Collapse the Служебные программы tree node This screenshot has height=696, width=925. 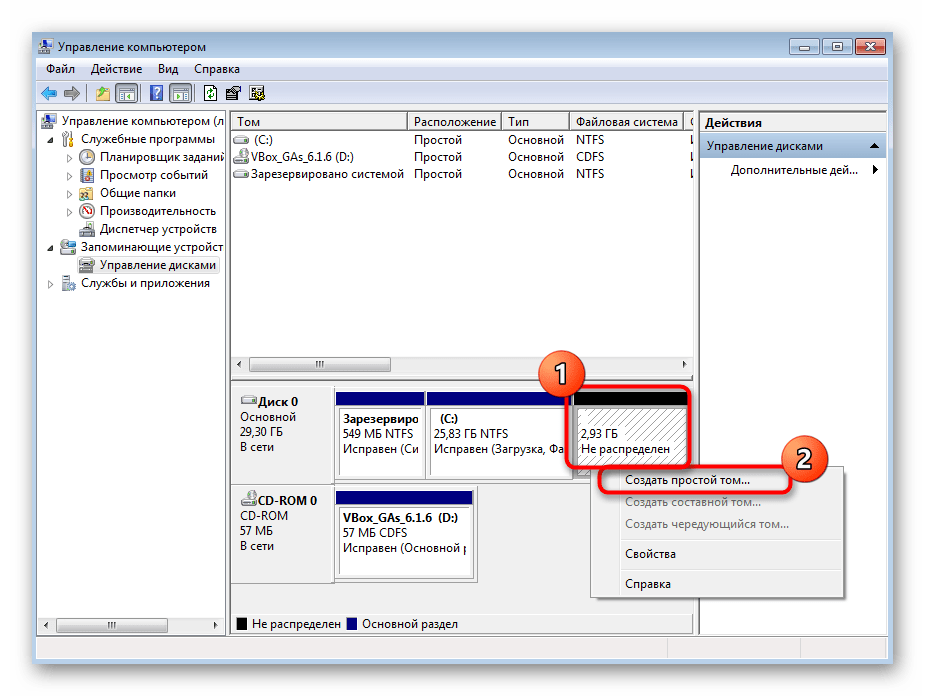(x=51, y=140)
